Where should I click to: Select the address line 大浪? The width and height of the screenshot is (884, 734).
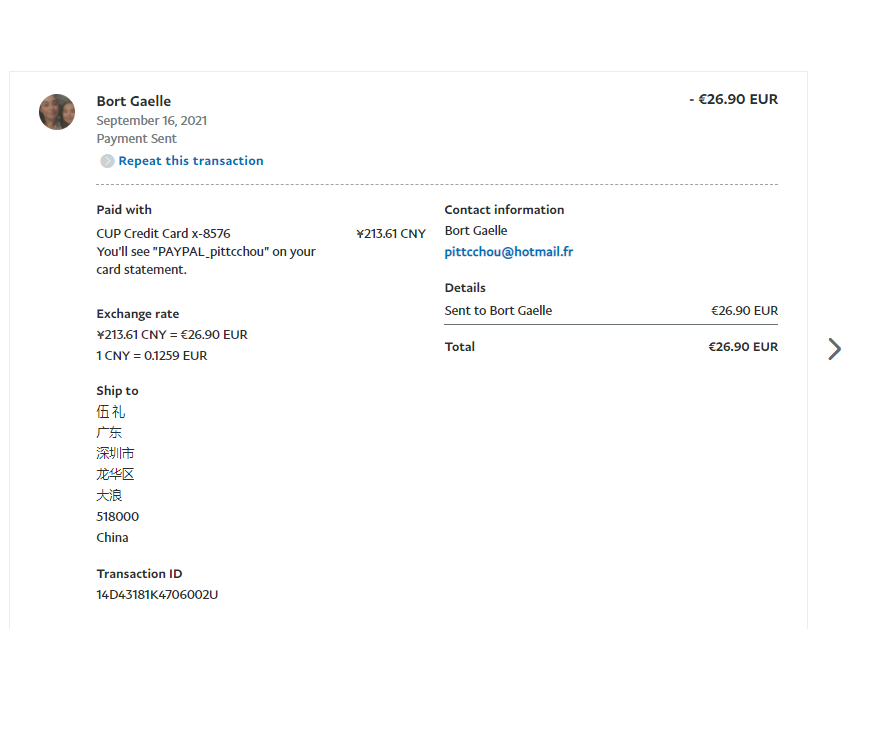tap(109, 495)
